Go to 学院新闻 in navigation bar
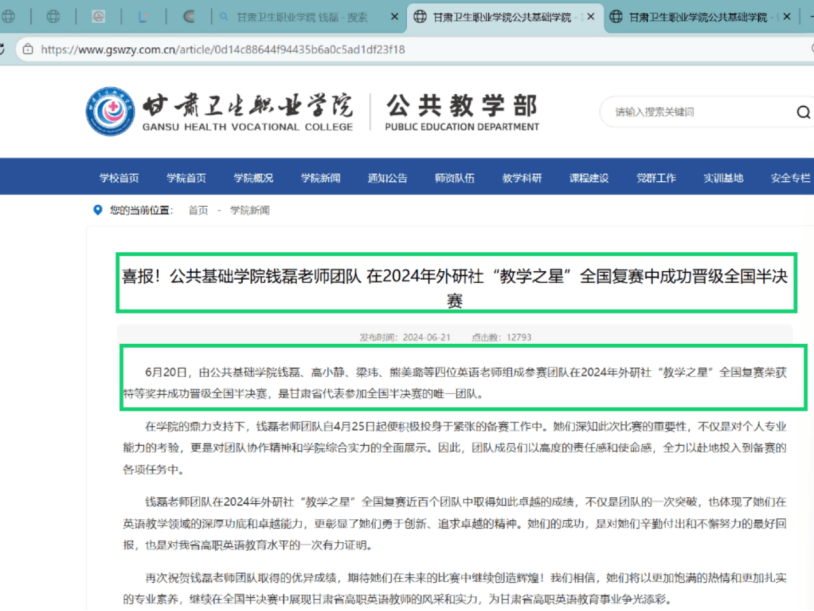The image size is (814, 611). pyautogui.click(x=321, y=178)
